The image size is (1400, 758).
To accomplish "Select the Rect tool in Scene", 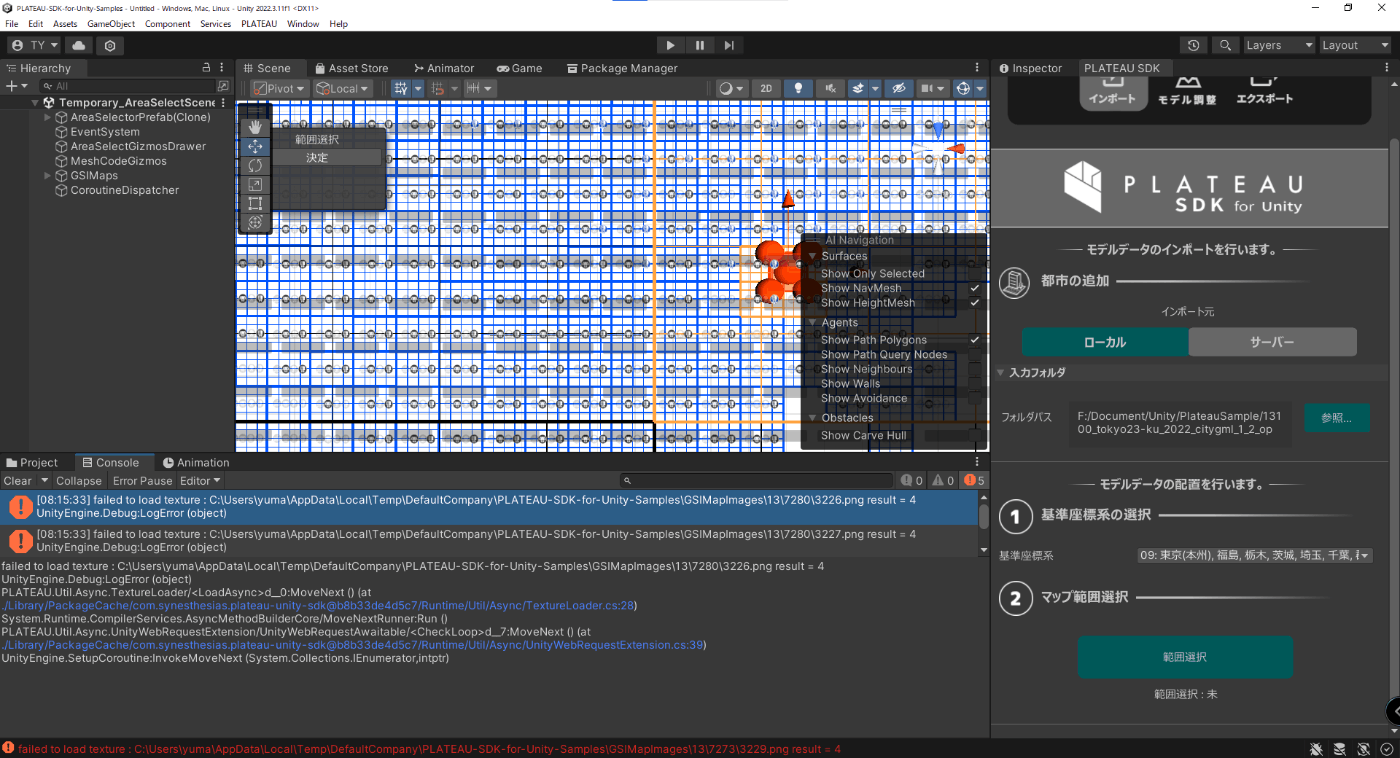I will coord(255,203).
